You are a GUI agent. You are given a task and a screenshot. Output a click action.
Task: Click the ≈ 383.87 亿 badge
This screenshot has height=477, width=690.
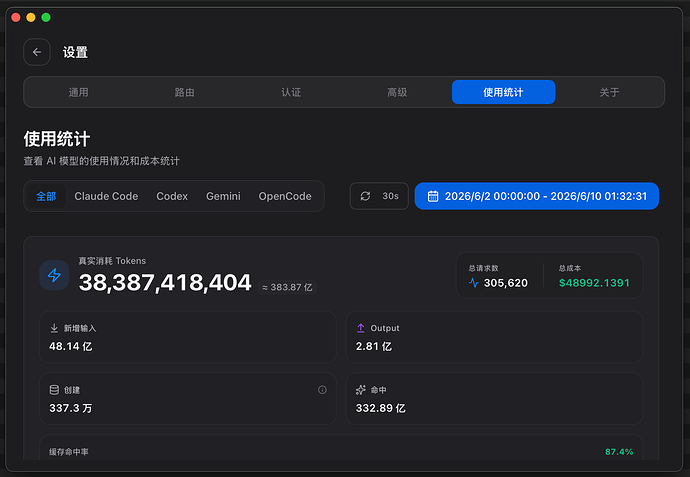tap(287, 287)
